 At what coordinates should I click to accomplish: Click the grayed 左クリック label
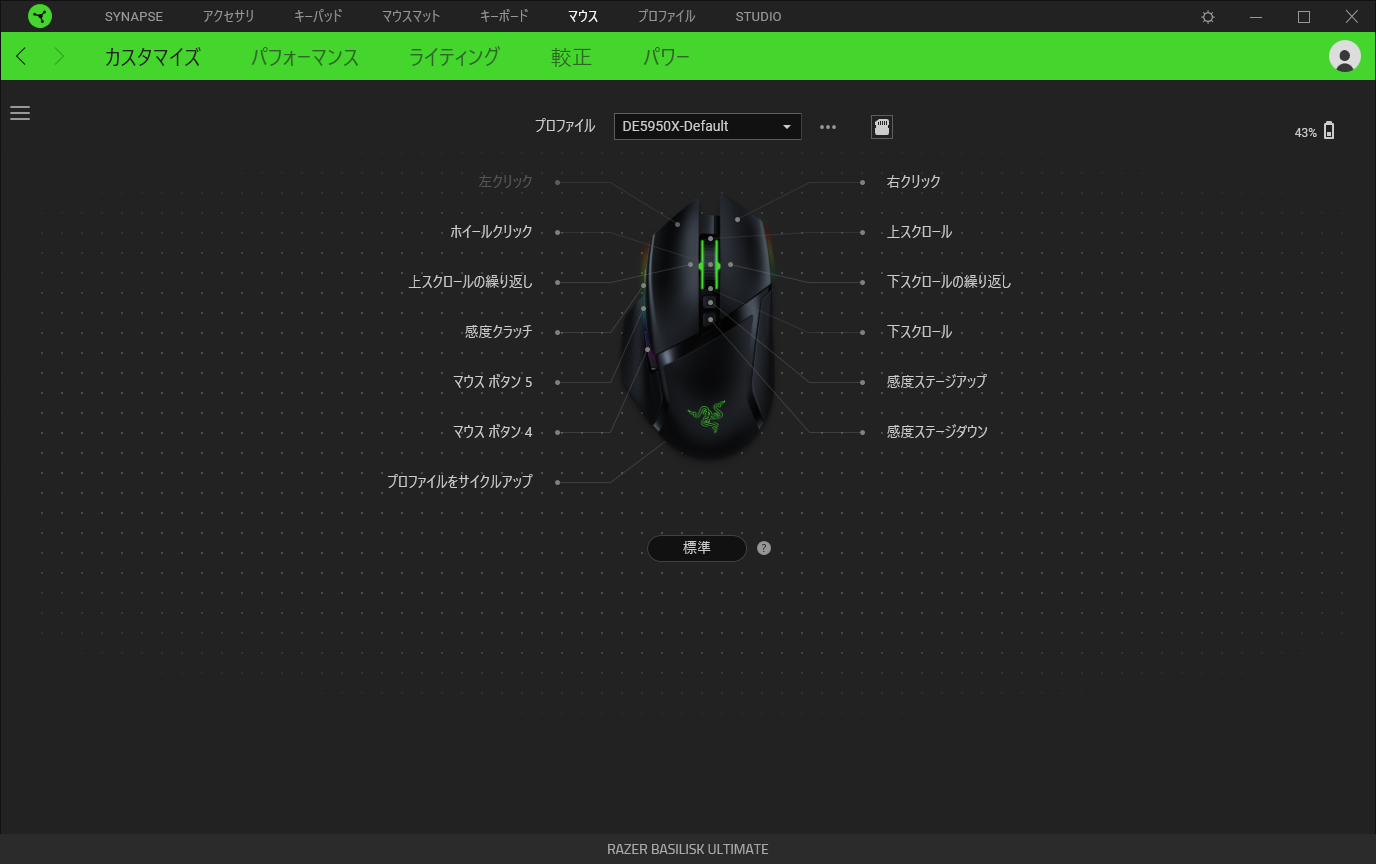505,182
